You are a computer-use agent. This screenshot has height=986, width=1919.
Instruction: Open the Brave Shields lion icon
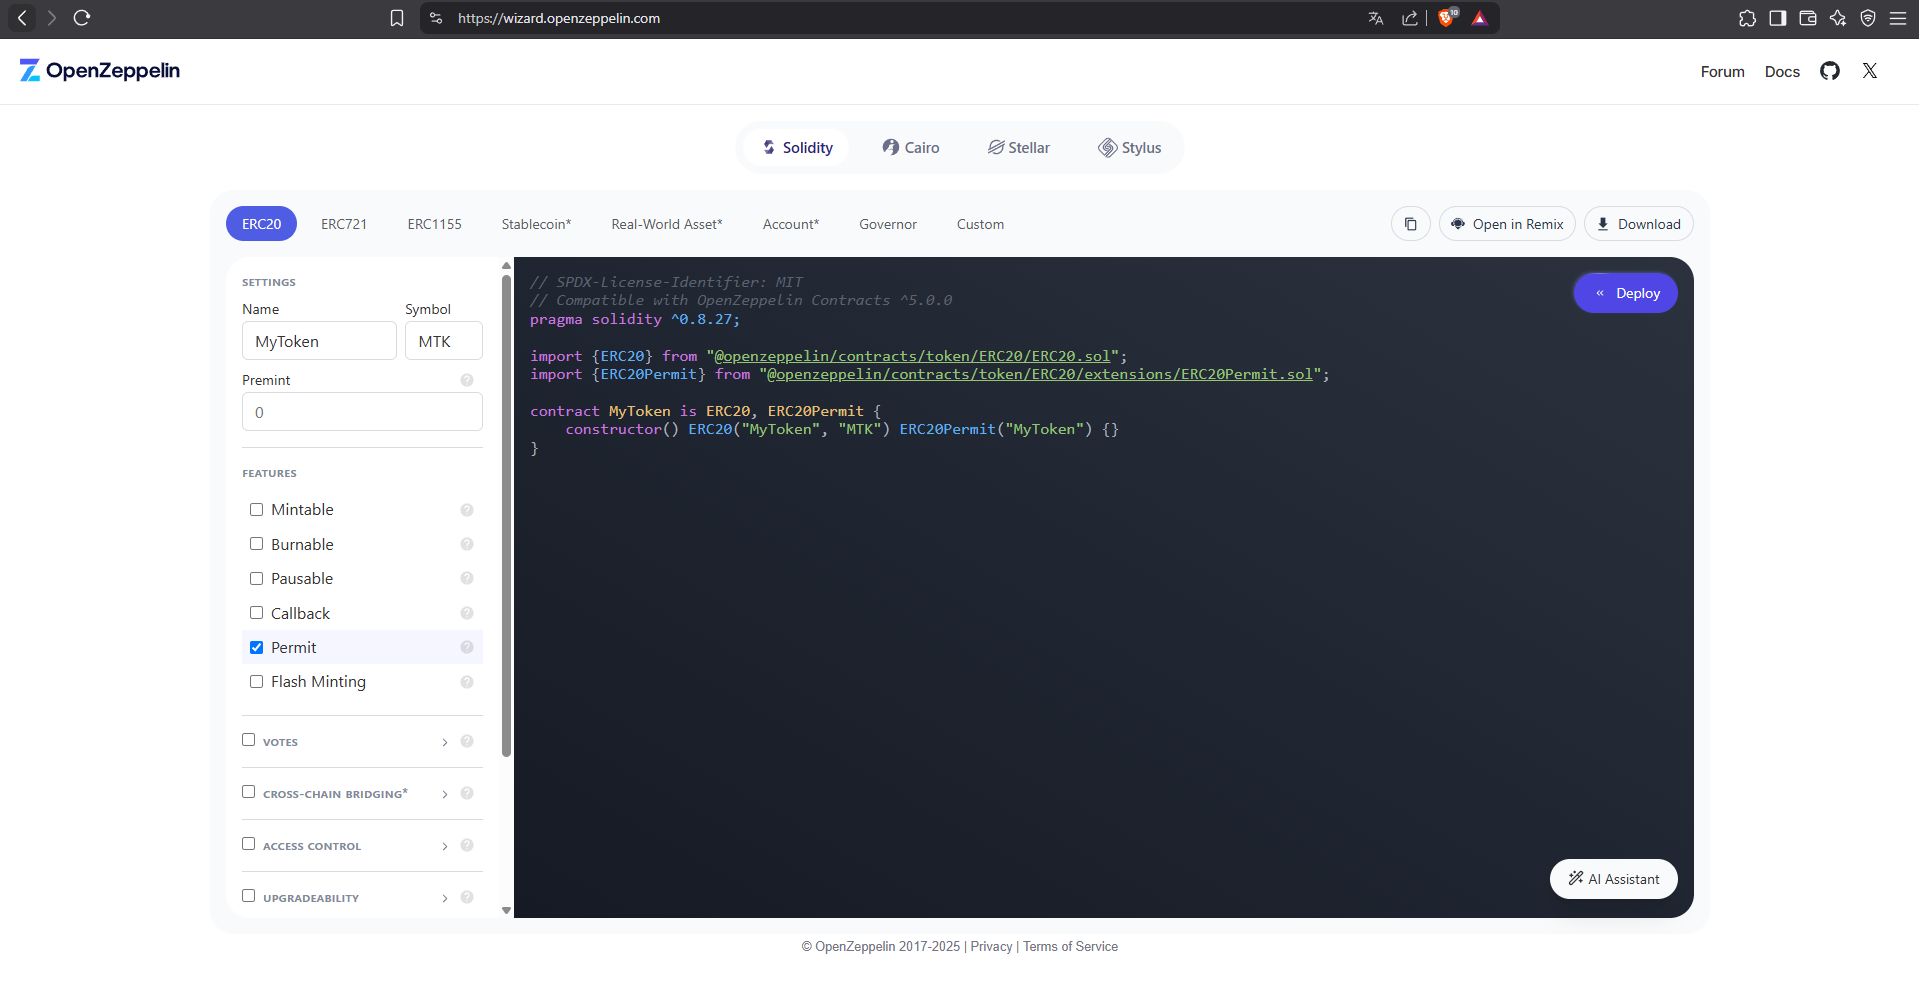(1447, 17)
